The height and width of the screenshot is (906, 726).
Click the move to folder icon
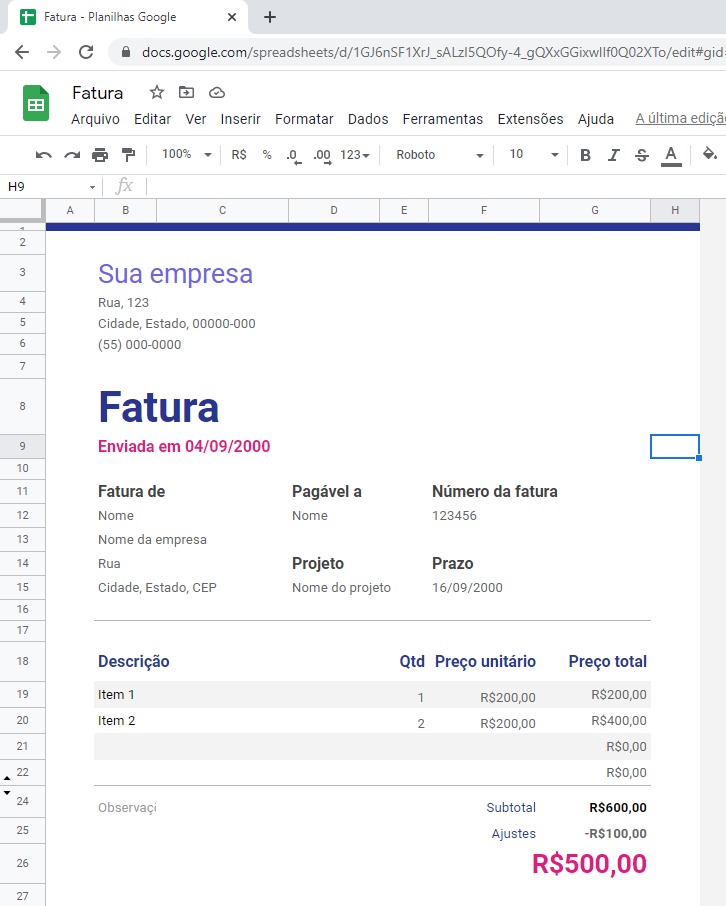[x=186, y=93]
